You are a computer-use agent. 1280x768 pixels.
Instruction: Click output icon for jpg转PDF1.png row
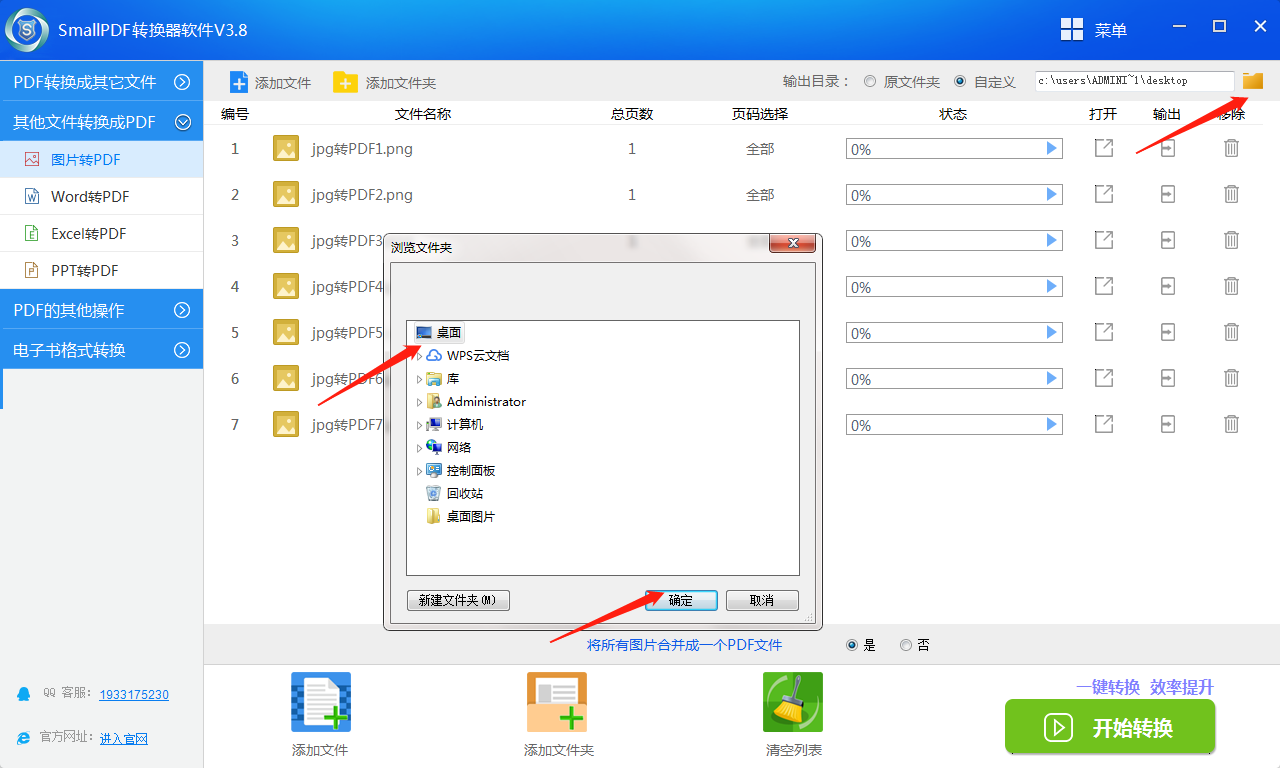pos(1168,148)
